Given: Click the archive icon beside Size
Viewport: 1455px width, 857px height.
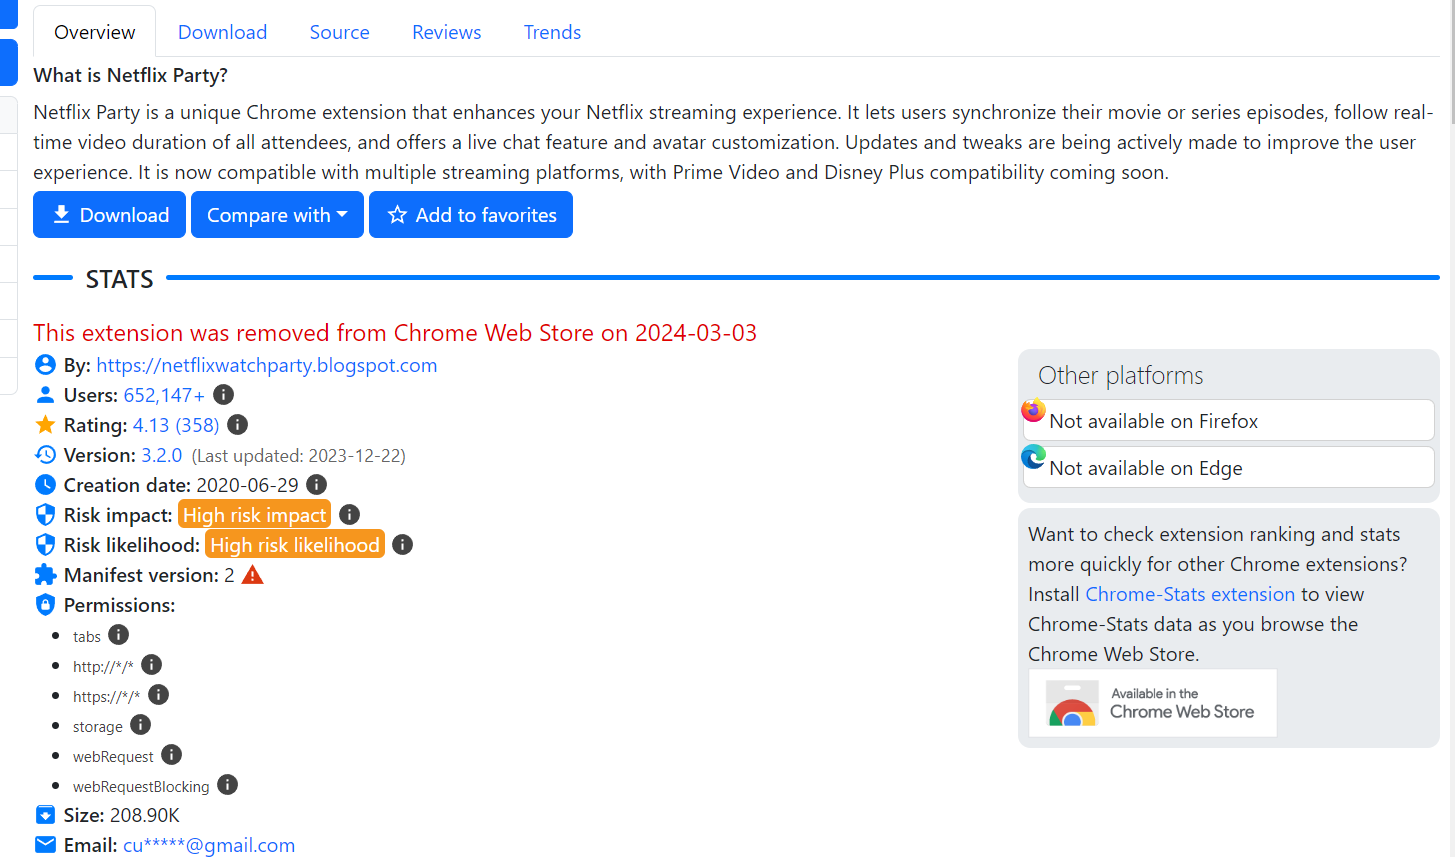Looking at the screenshot, I should tap(45, 815).
